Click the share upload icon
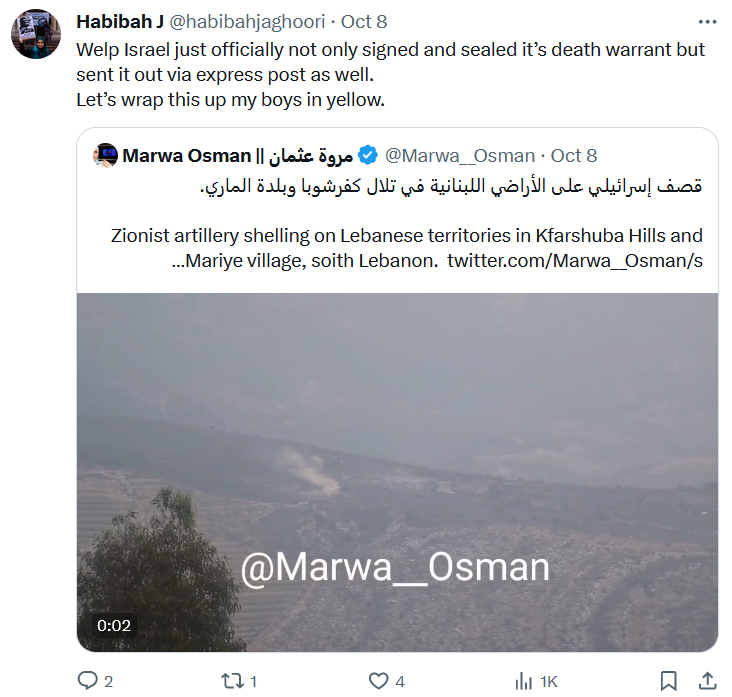732x697 pixels. tap(707, 681)
